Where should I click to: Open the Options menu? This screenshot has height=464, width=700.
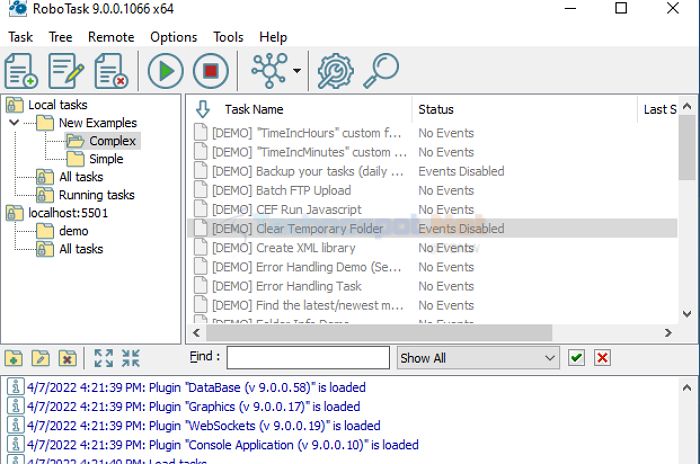click(174, 37)
